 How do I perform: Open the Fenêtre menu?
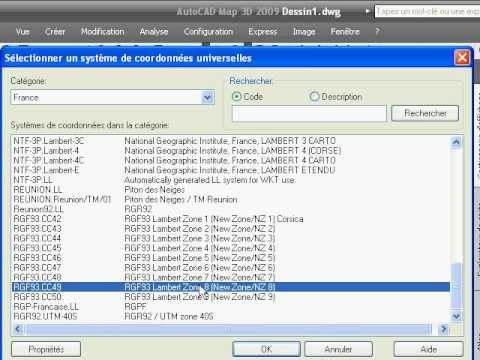345,32
